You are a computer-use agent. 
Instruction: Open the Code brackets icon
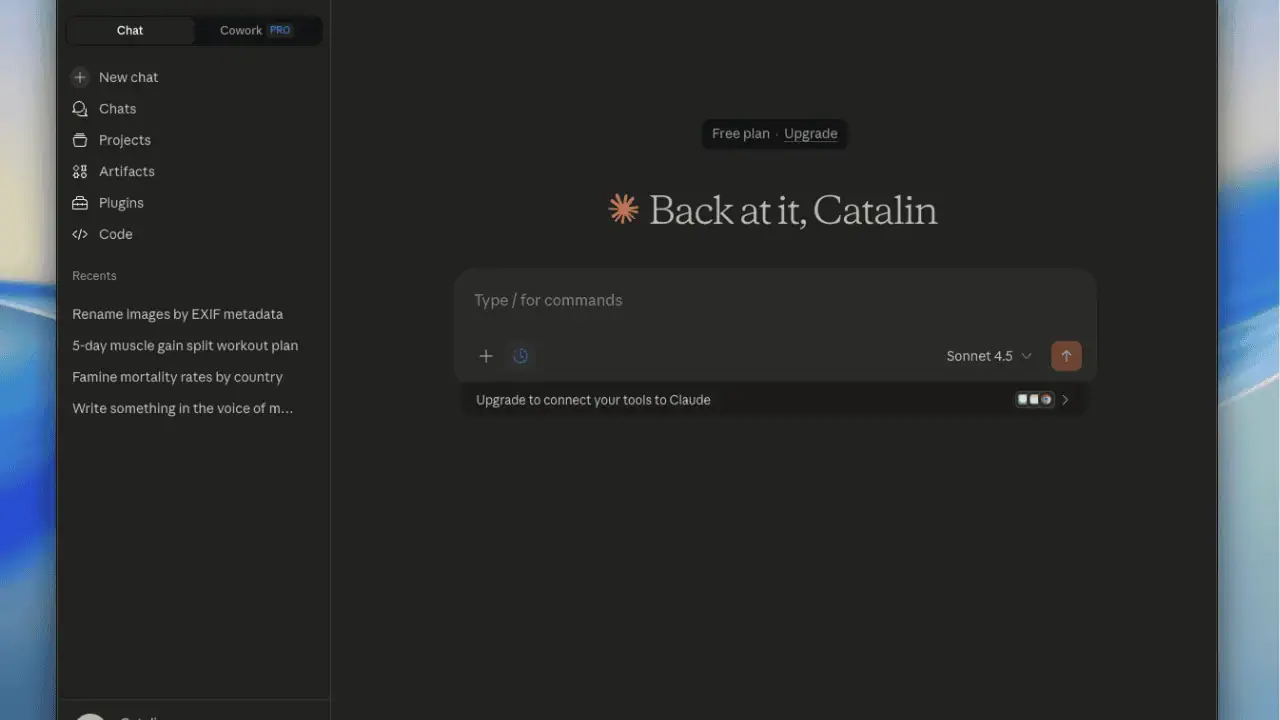click(80, 234)
